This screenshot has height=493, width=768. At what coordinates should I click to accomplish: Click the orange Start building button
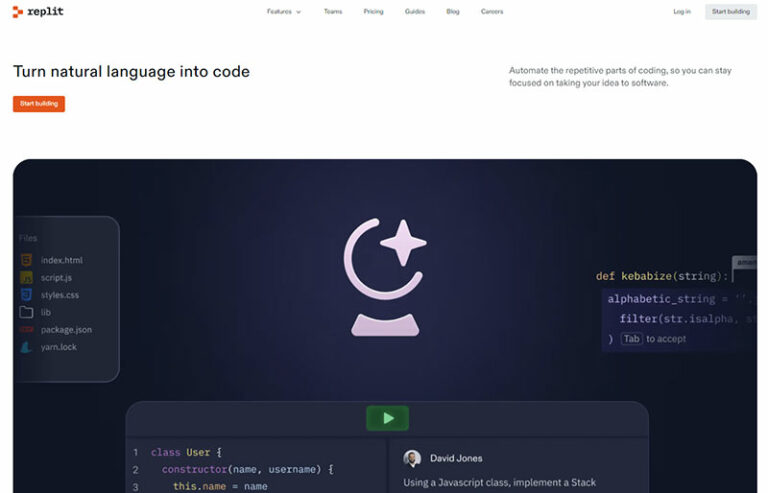click(x=39, y=104)
